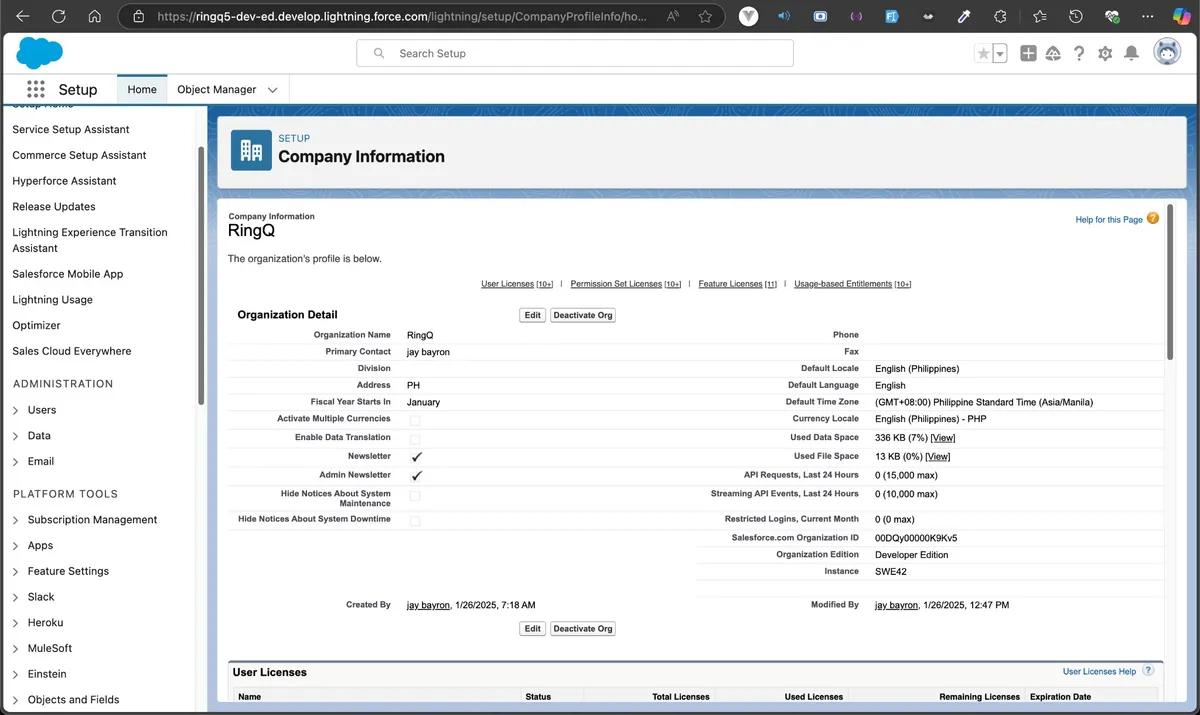View site info via the lock icon
1200x715 pixels.
click(x=138, y=17)
